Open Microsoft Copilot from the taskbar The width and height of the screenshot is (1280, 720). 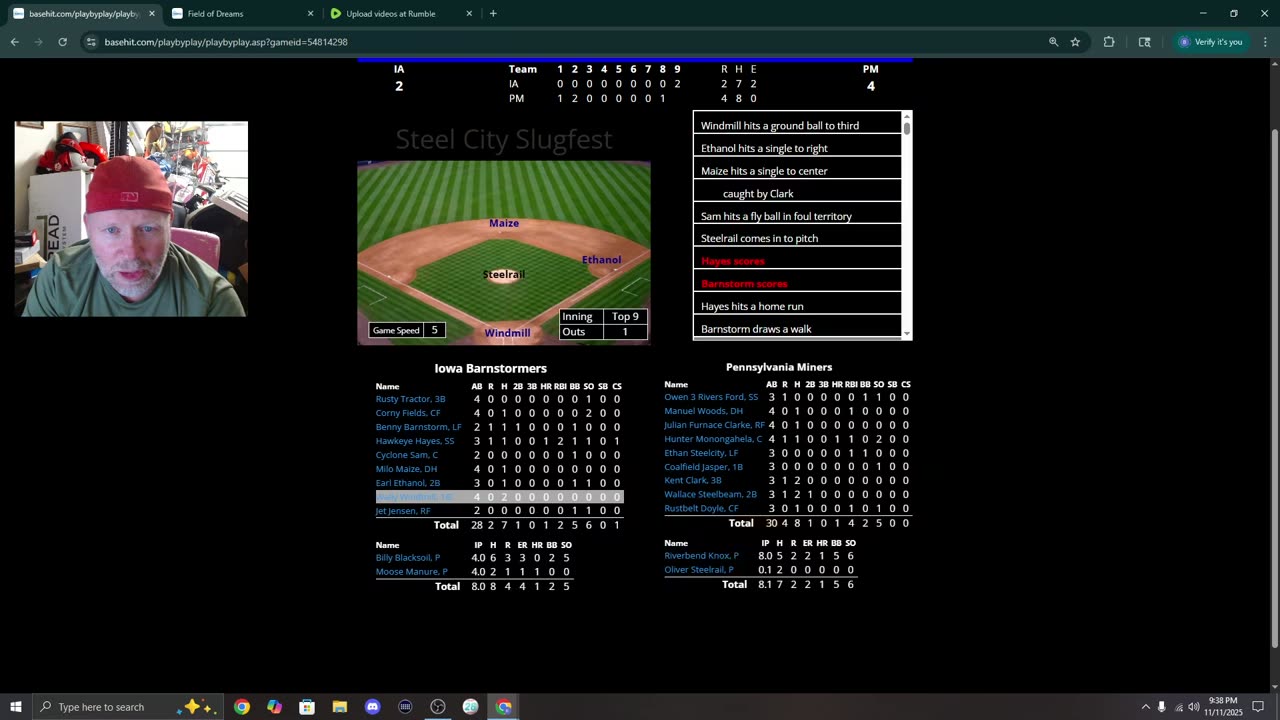pos(274,707)
